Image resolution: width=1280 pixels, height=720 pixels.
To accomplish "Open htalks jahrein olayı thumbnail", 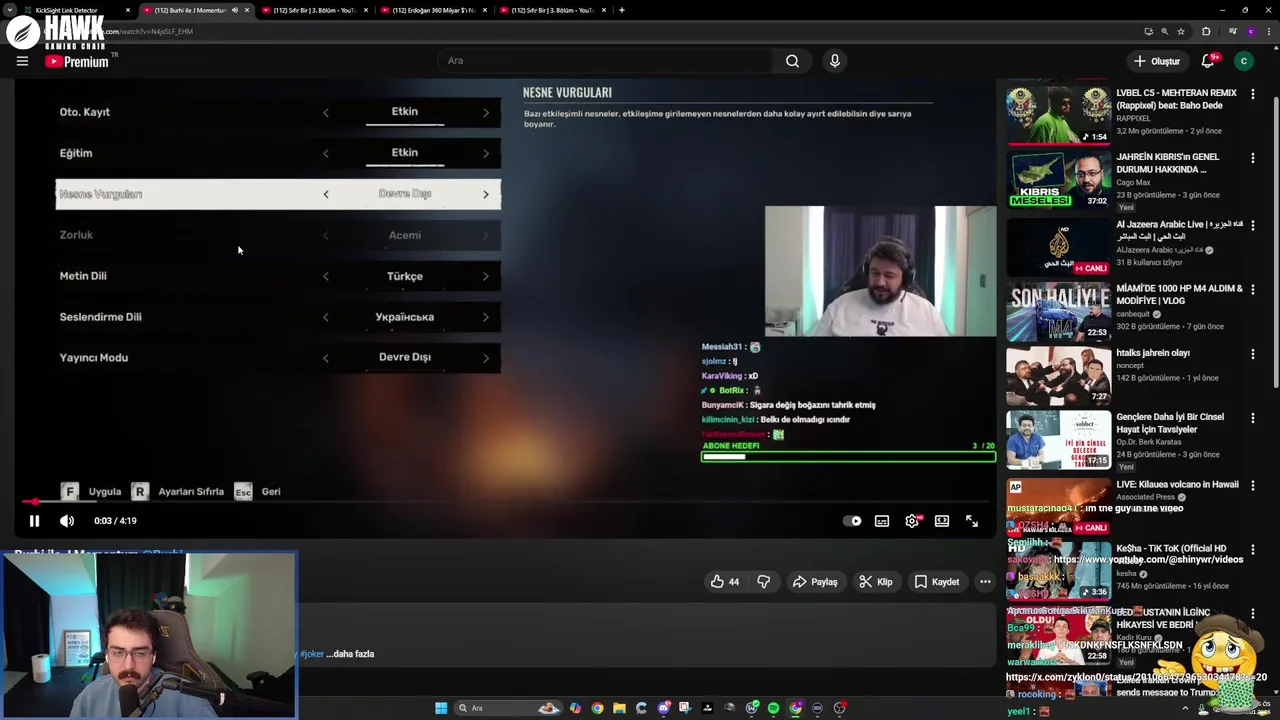I will click(1058, 375).
